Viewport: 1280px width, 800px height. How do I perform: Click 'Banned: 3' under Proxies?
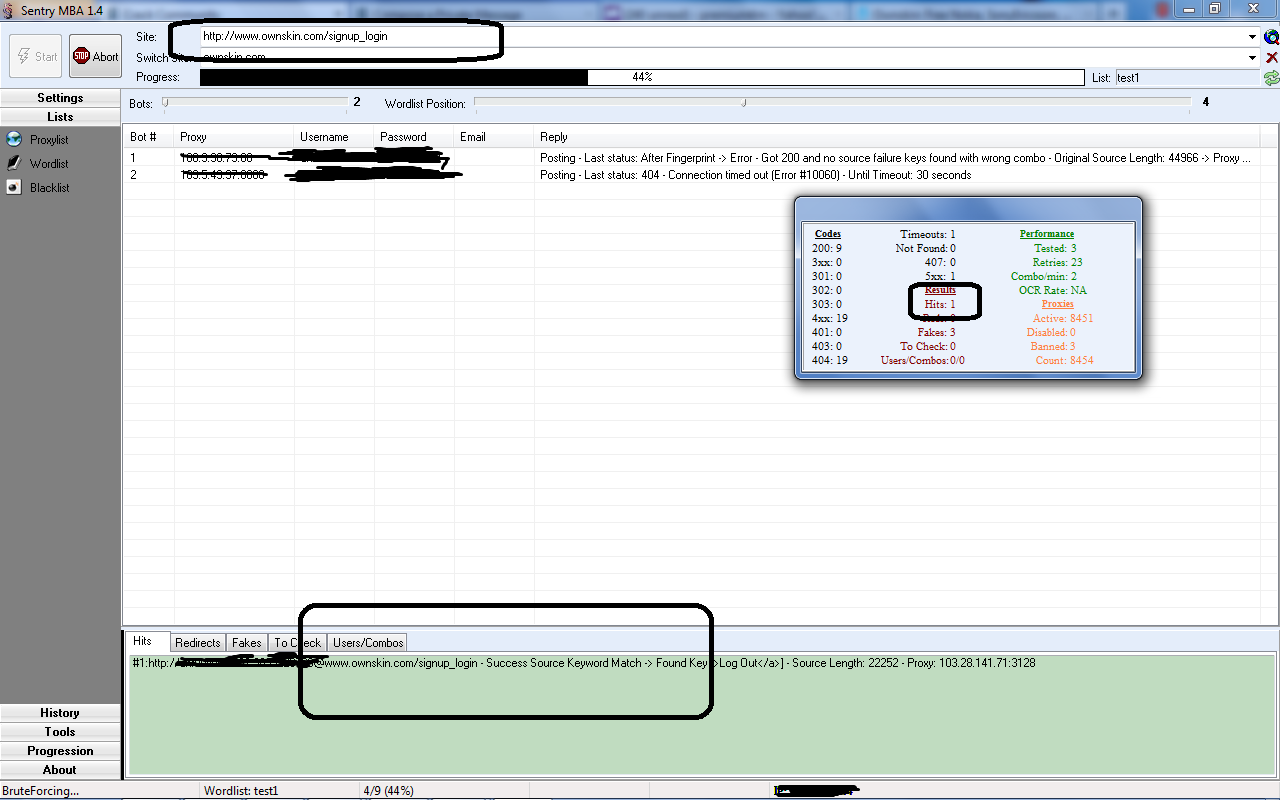1053,346
